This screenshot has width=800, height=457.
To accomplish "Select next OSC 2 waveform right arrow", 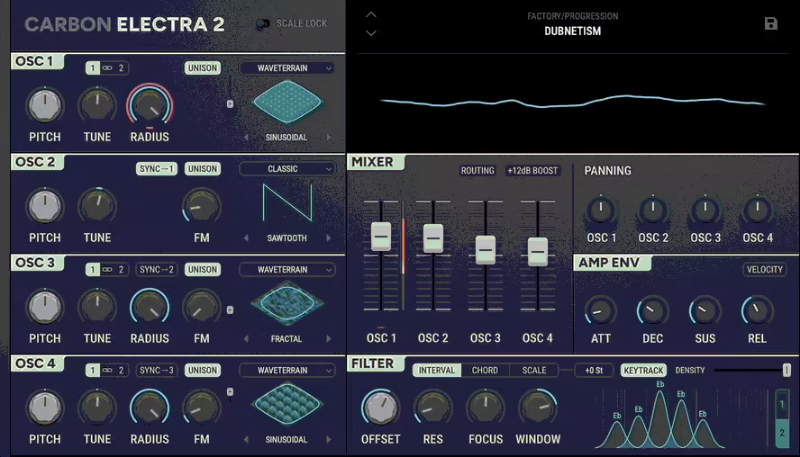I will point(329,238).
